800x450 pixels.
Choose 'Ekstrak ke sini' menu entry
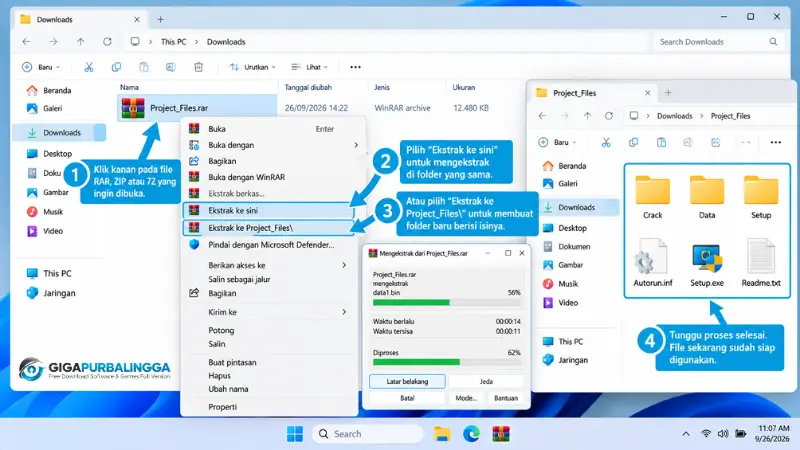269,210
